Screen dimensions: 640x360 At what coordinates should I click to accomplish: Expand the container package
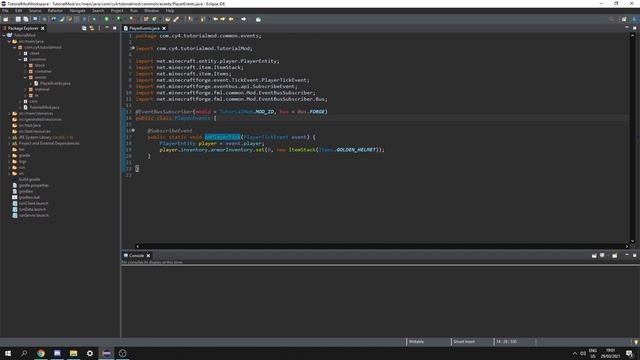25,71
